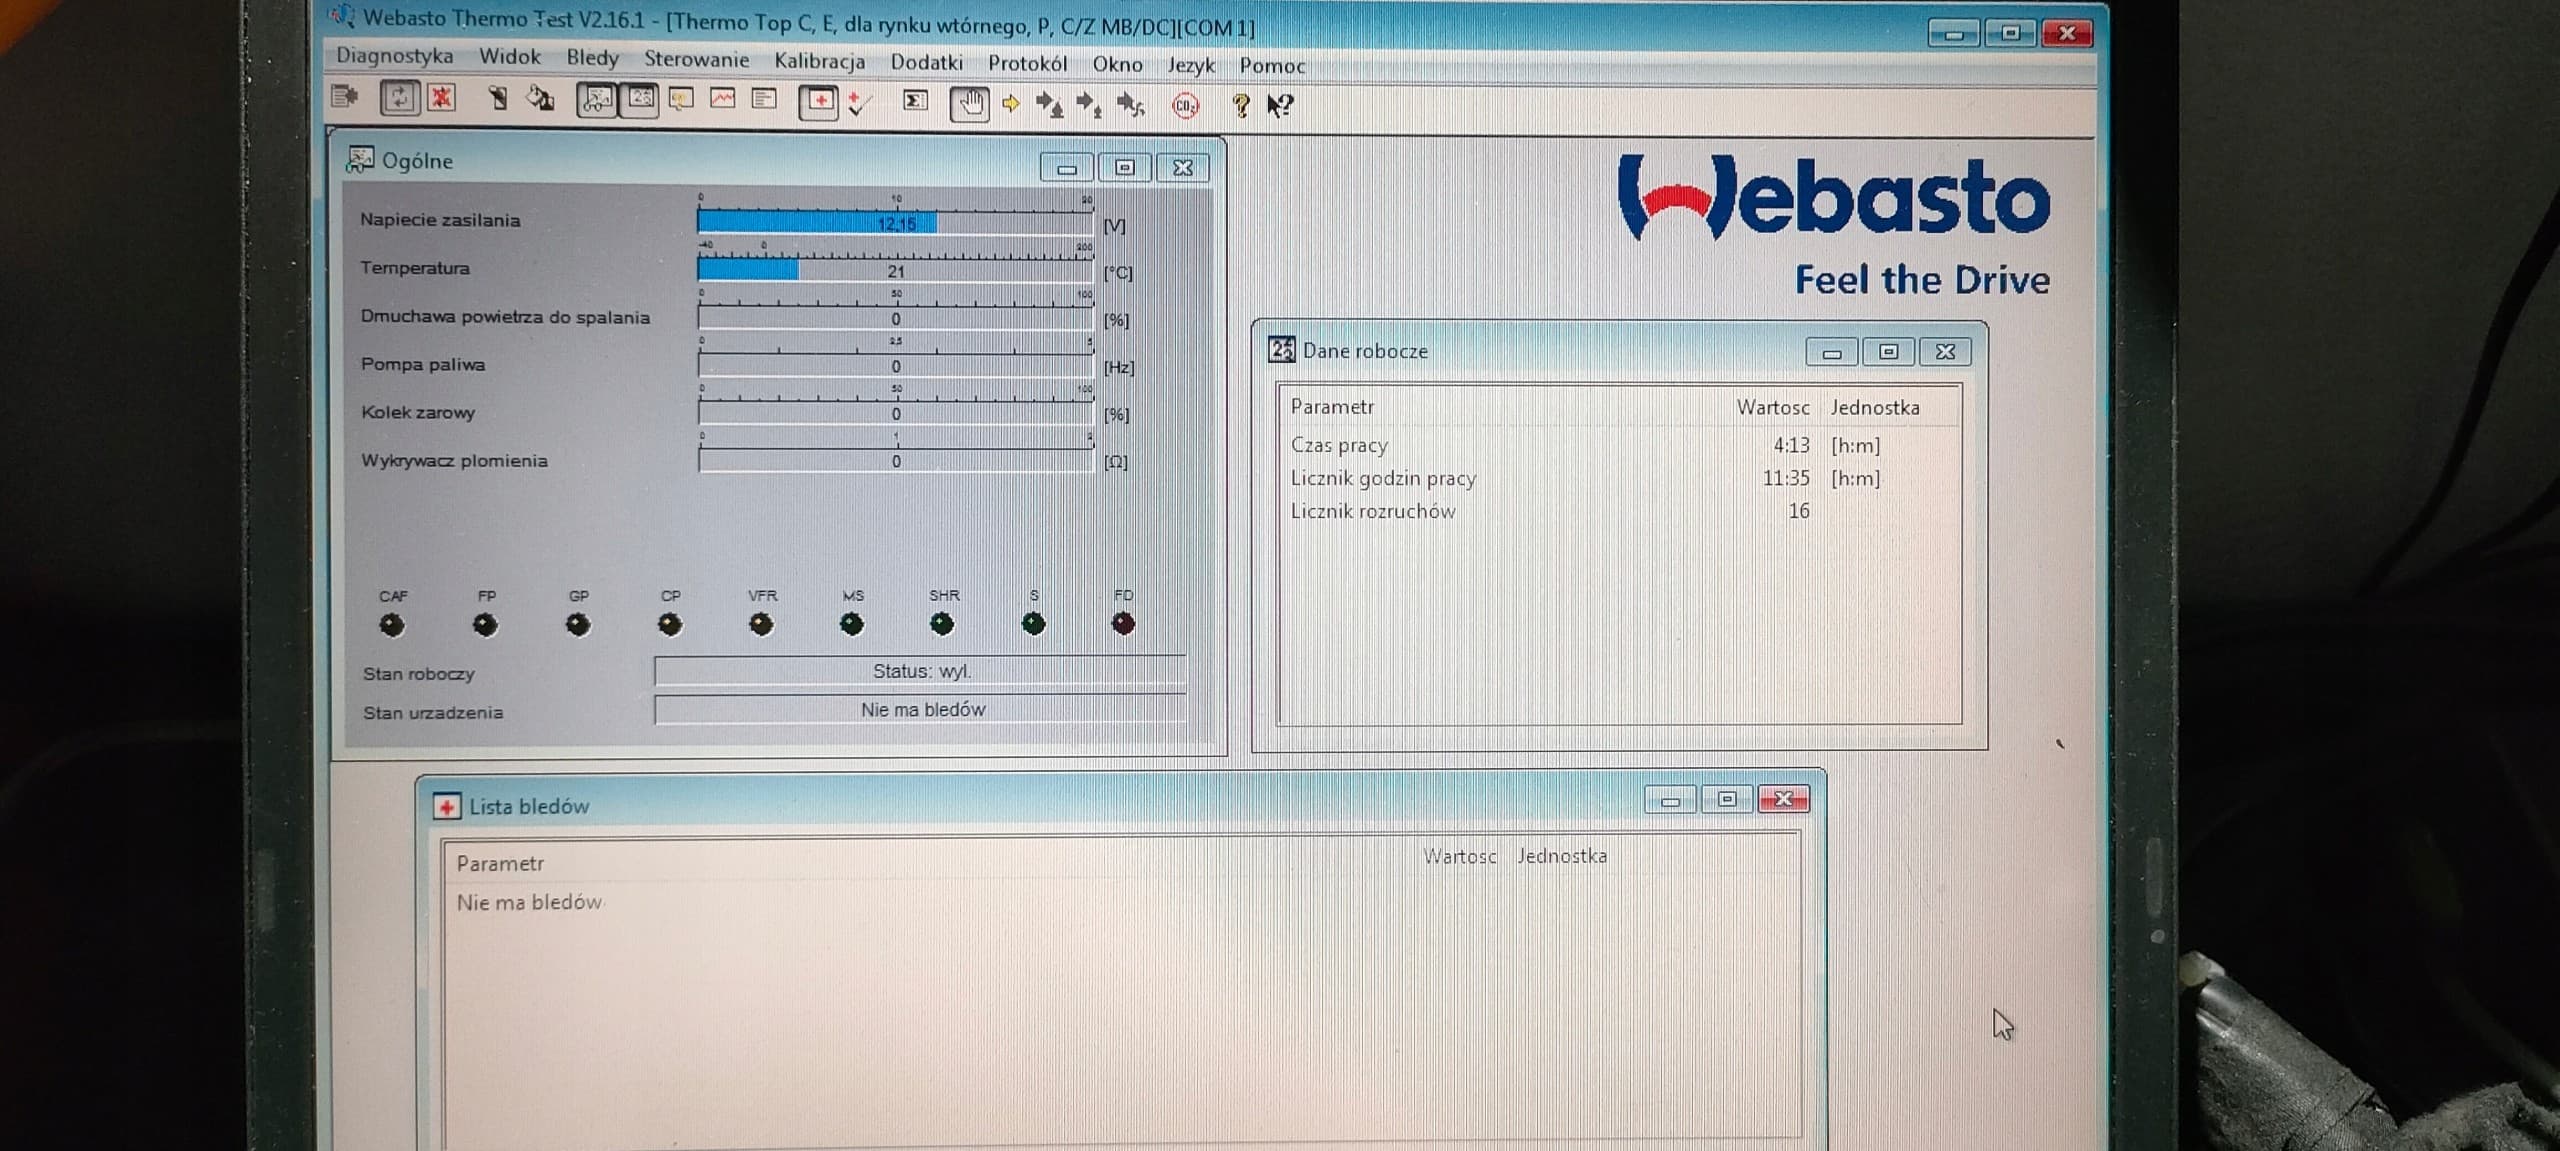Image resolution: width=2560 pixels, height=1151 pixels.
Task: Click Wartosc column header in Dane robocze
Action: (x=1772, y=407)
